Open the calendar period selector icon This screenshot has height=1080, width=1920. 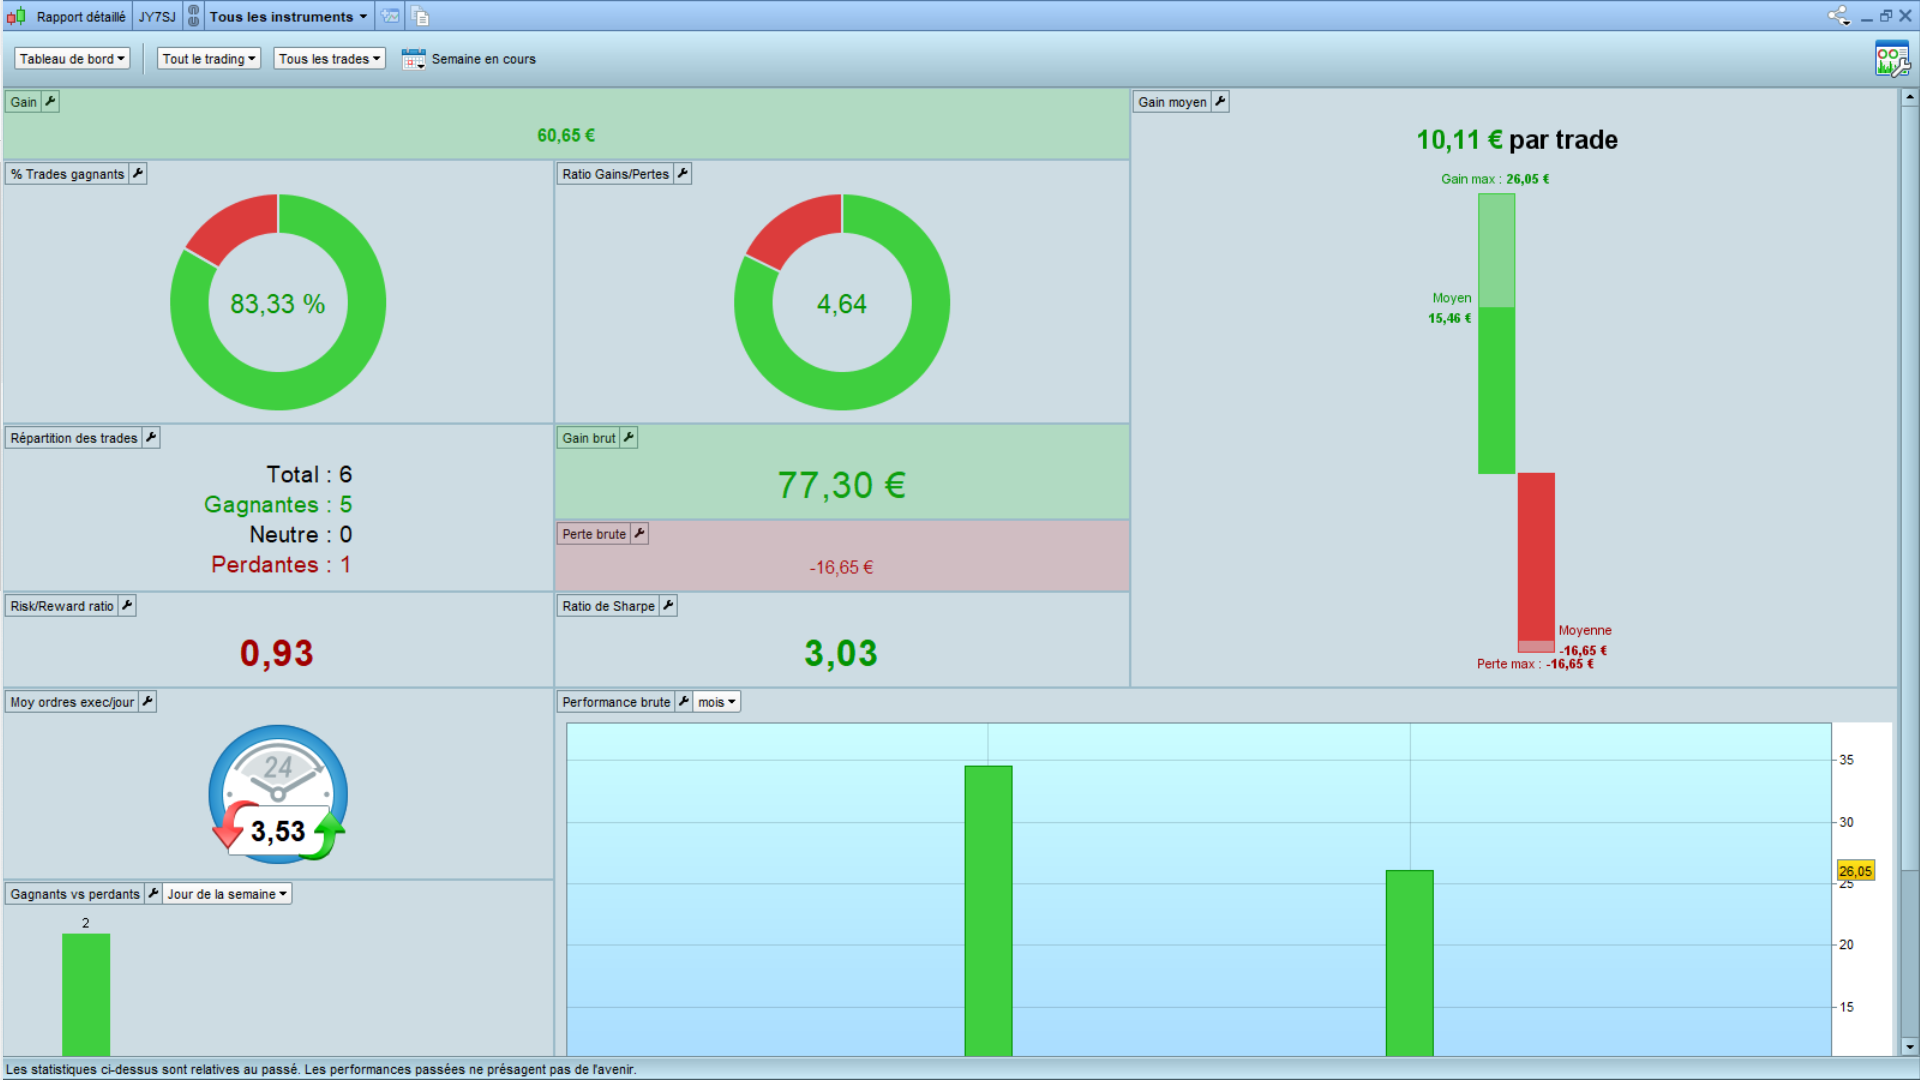(413, 59)
